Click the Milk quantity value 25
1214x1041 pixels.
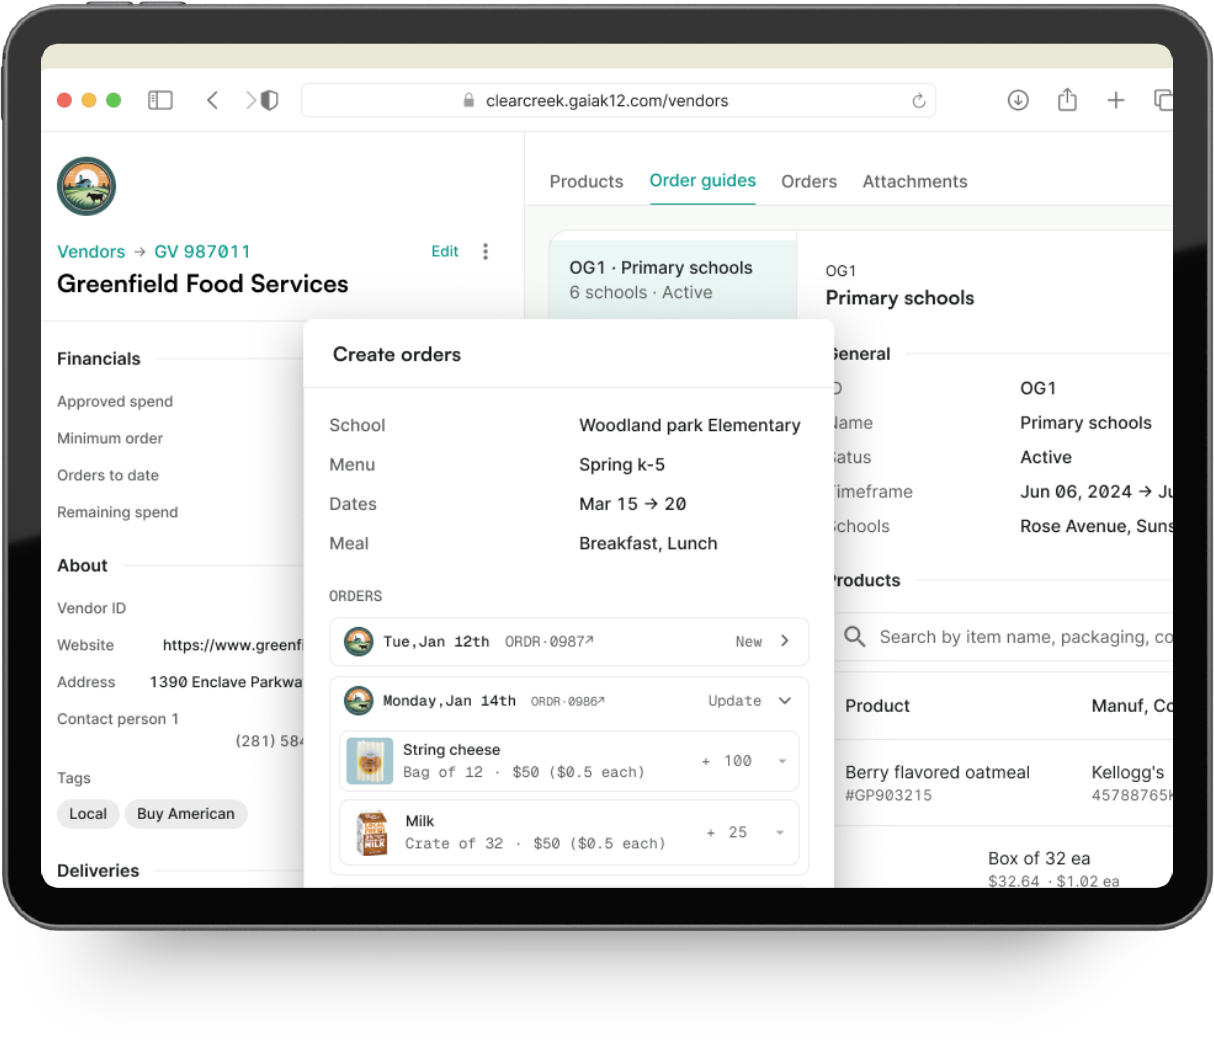(738, 832)
